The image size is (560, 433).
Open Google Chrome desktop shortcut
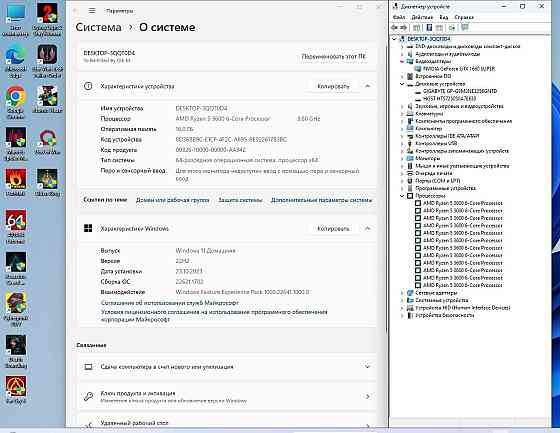click(x=15, y=103)
